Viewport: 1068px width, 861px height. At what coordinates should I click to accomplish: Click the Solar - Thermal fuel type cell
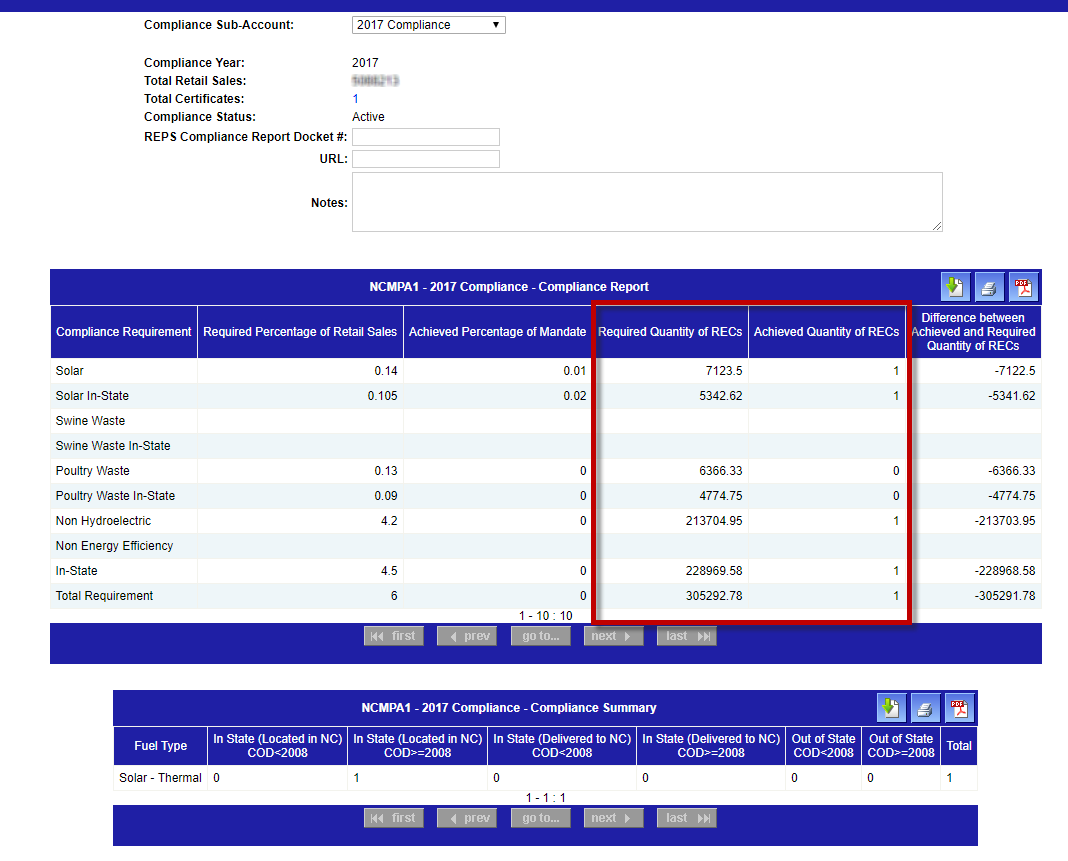point(161,778)
